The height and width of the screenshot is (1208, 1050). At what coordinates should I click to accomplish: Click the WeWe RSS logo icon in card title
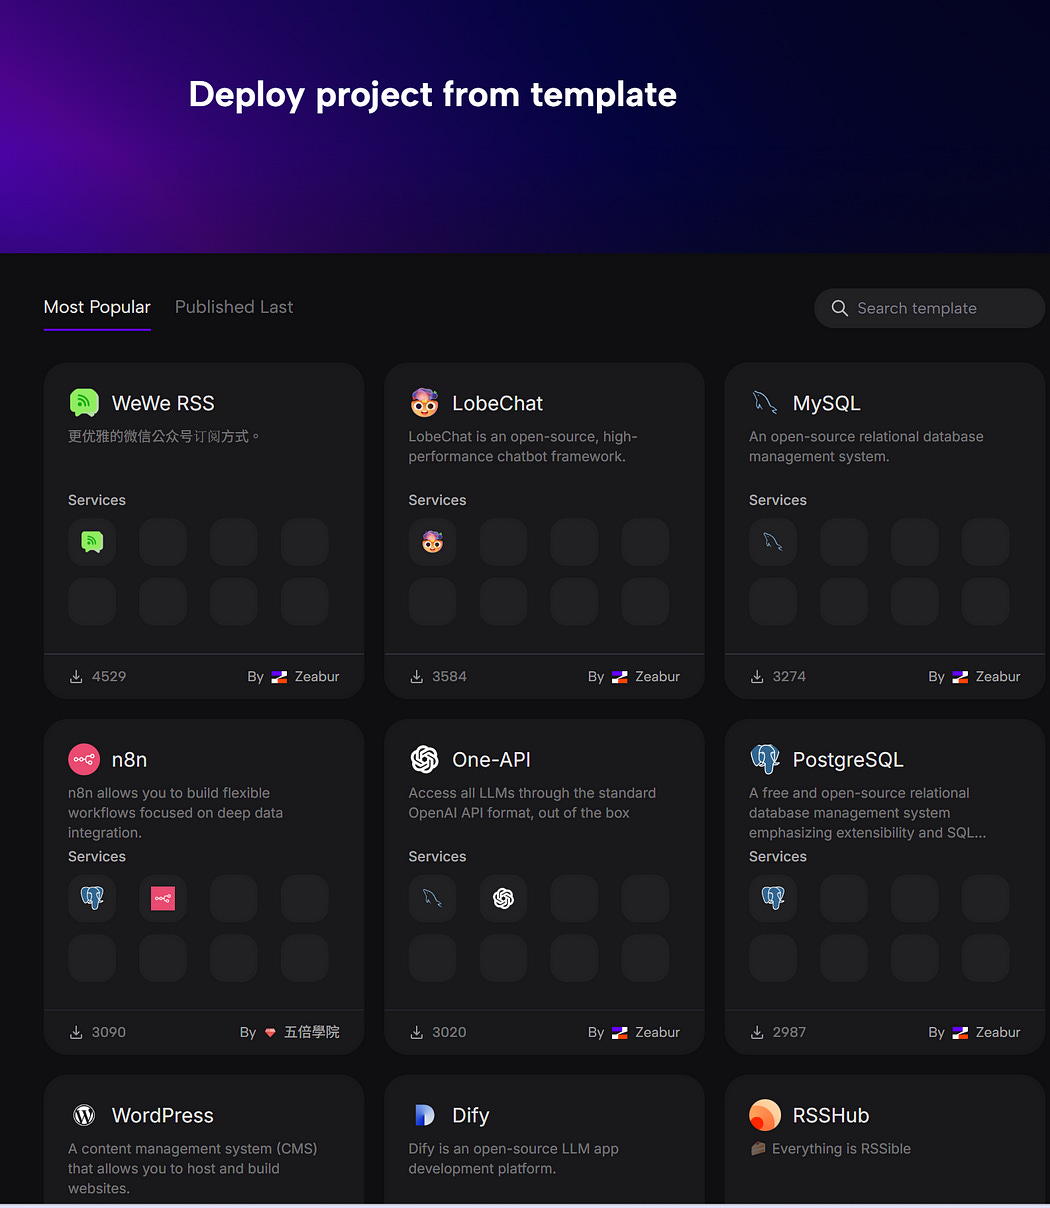tap(84, 403)
